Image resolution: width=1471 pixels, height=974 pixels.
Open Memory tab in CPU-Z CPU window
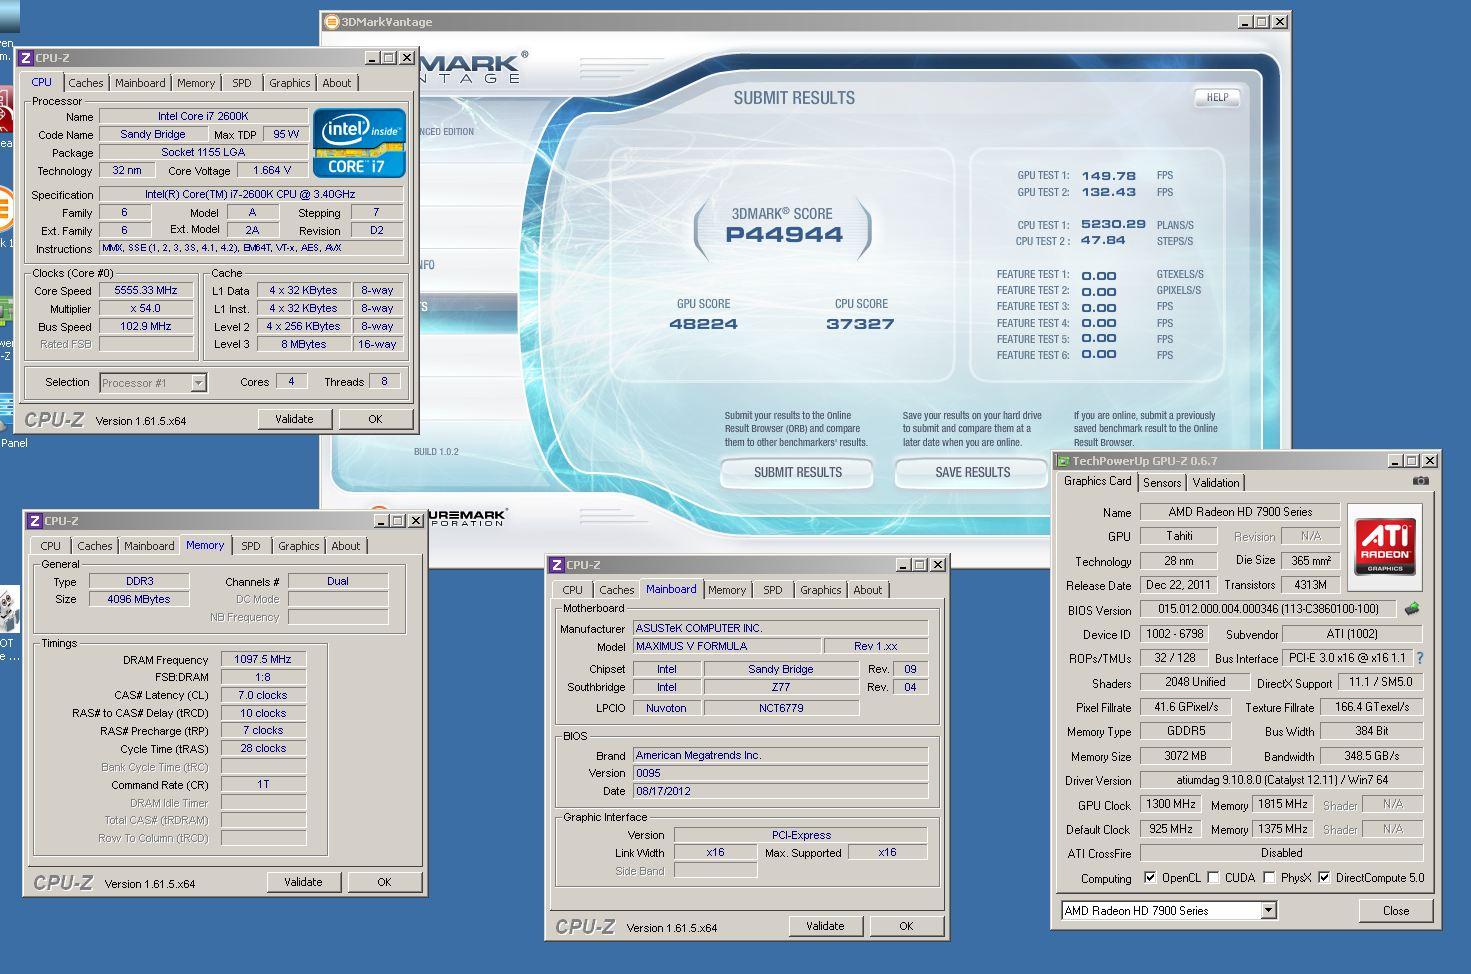[x=196, y=83]
